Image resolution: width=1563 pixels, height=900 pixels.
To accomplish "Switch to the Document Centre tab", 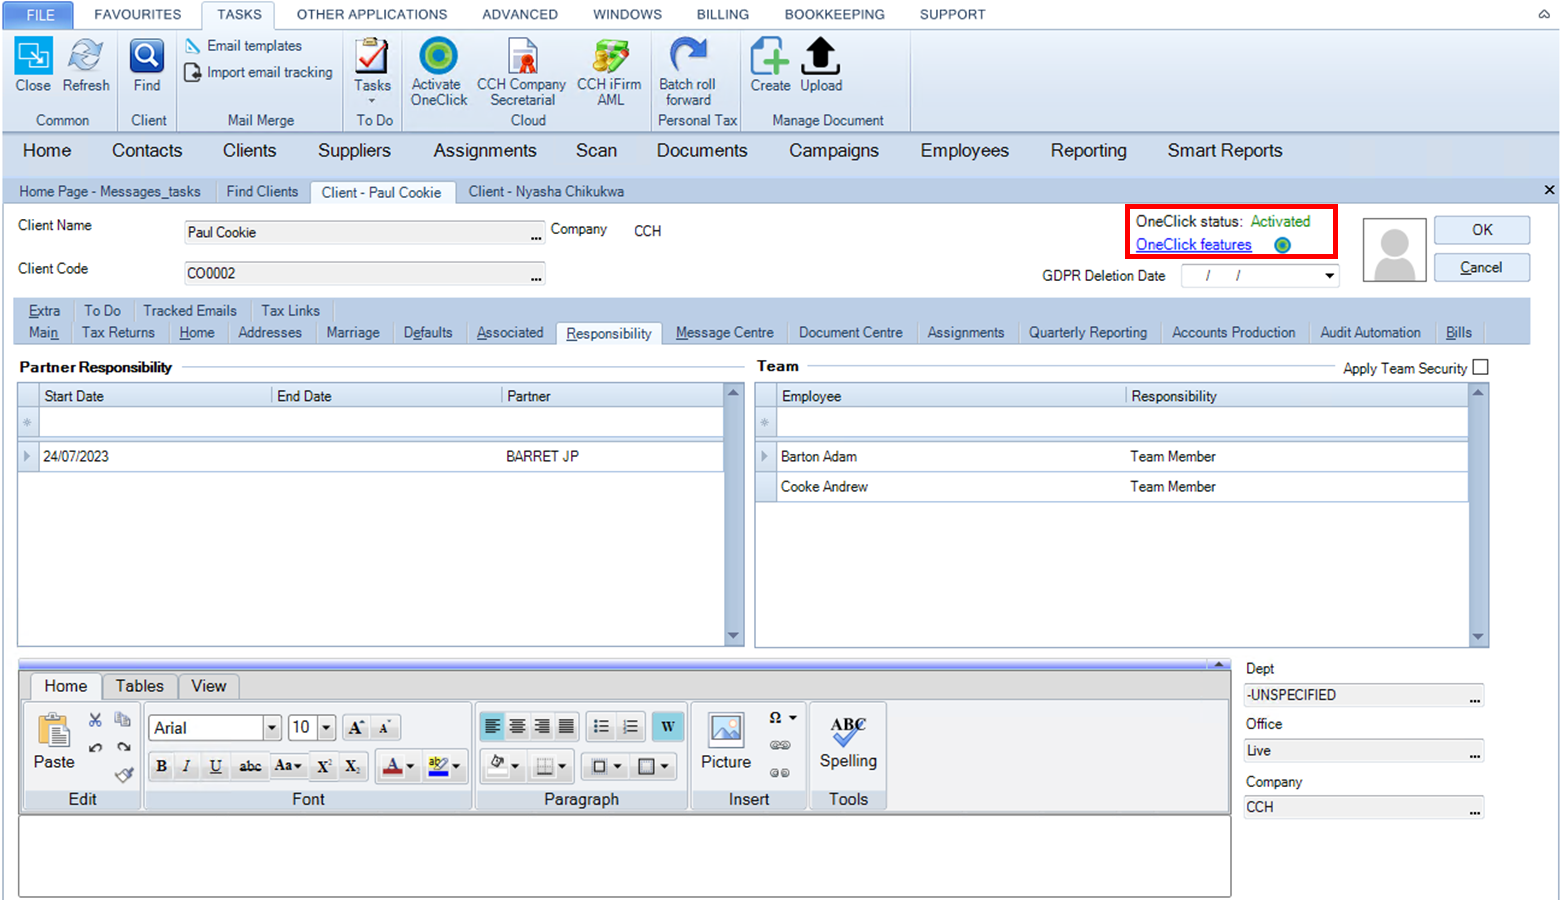I will click(850, 333).
